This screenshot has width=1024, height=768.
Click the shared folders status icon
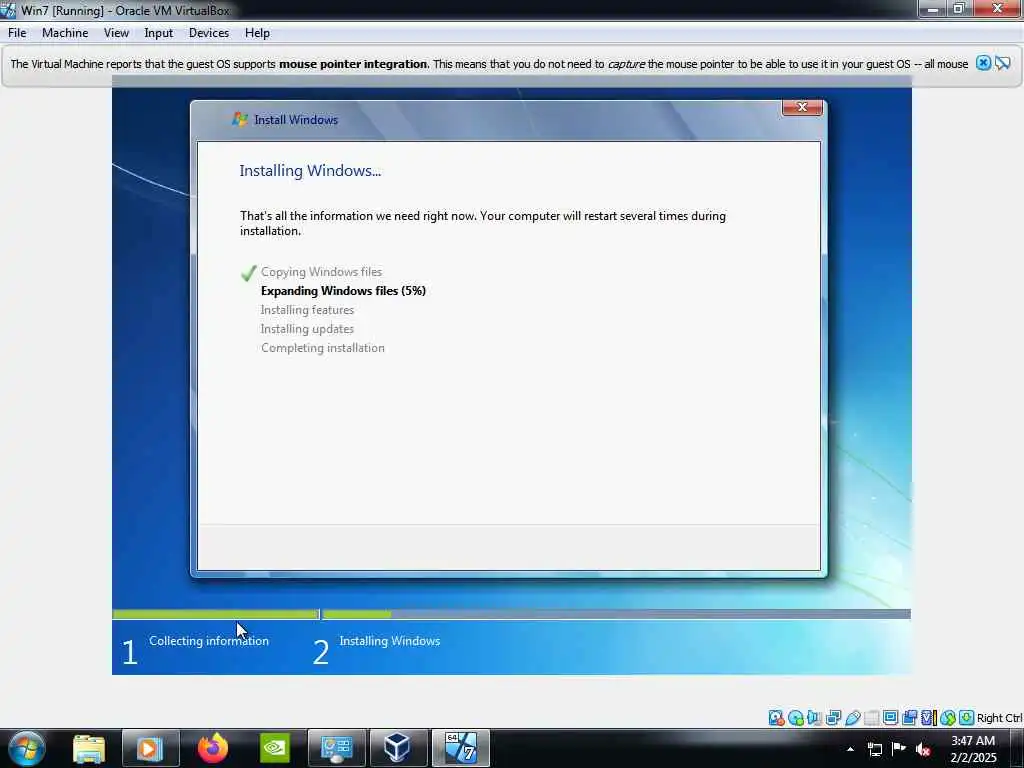tap(871, 718)
